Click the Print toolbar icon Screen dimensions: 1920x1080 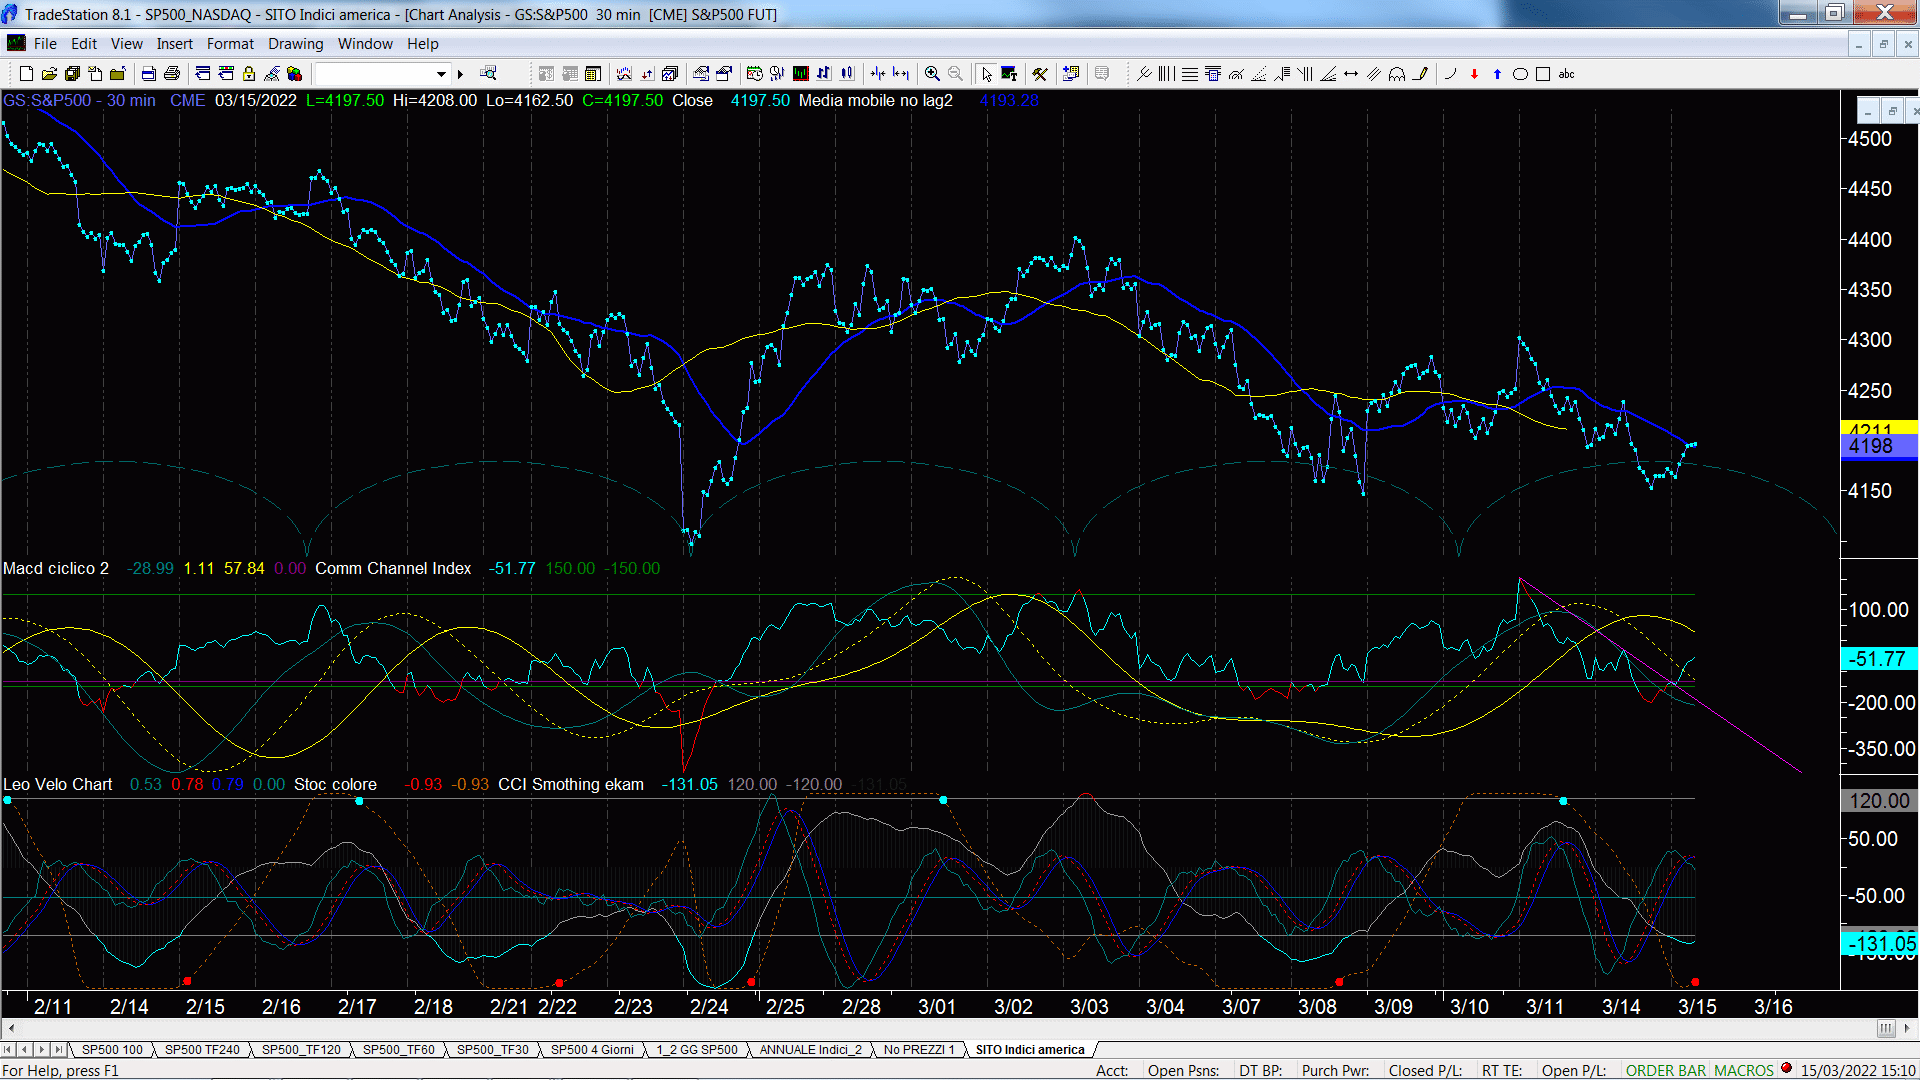[172, 74]
